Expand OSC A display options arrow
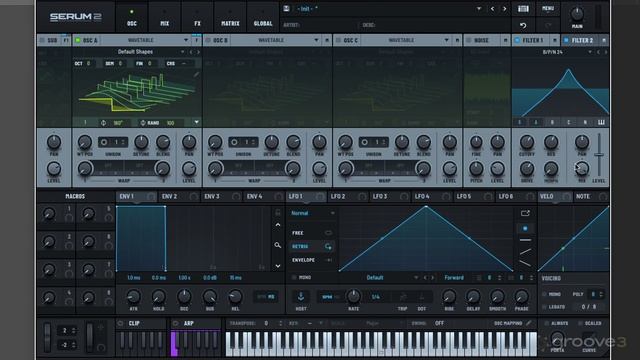This screenshot has height=360, width=640. coord(196,122)
